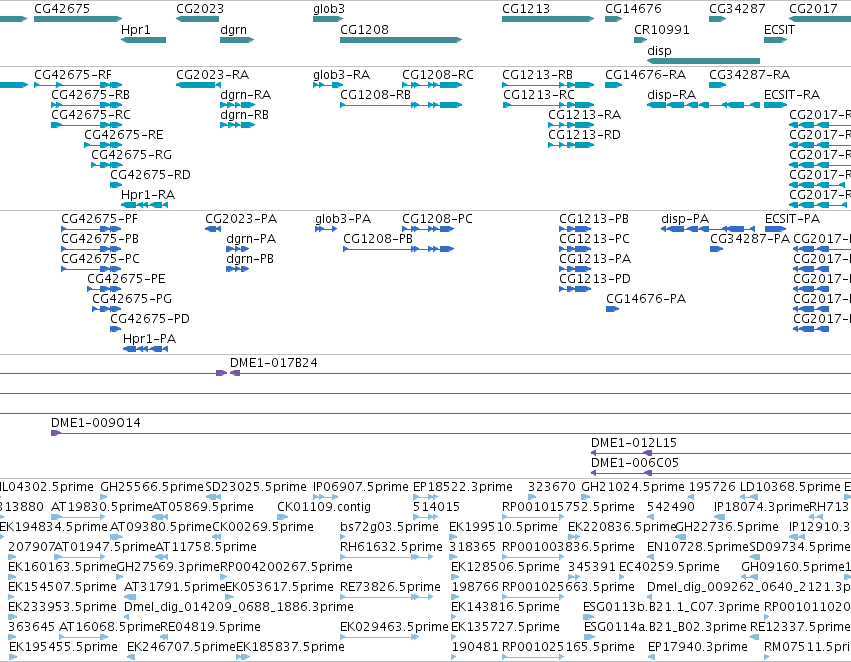Click the glob3 gene label

point(329,9)
